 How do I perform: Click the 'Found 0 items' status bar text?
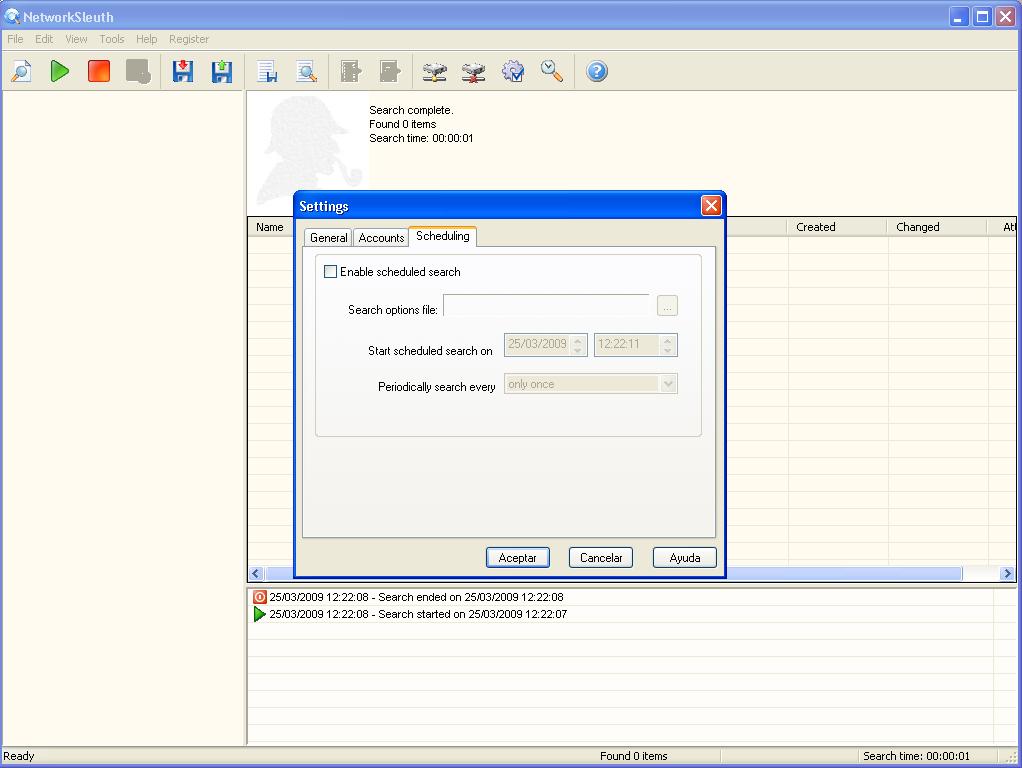634,756
